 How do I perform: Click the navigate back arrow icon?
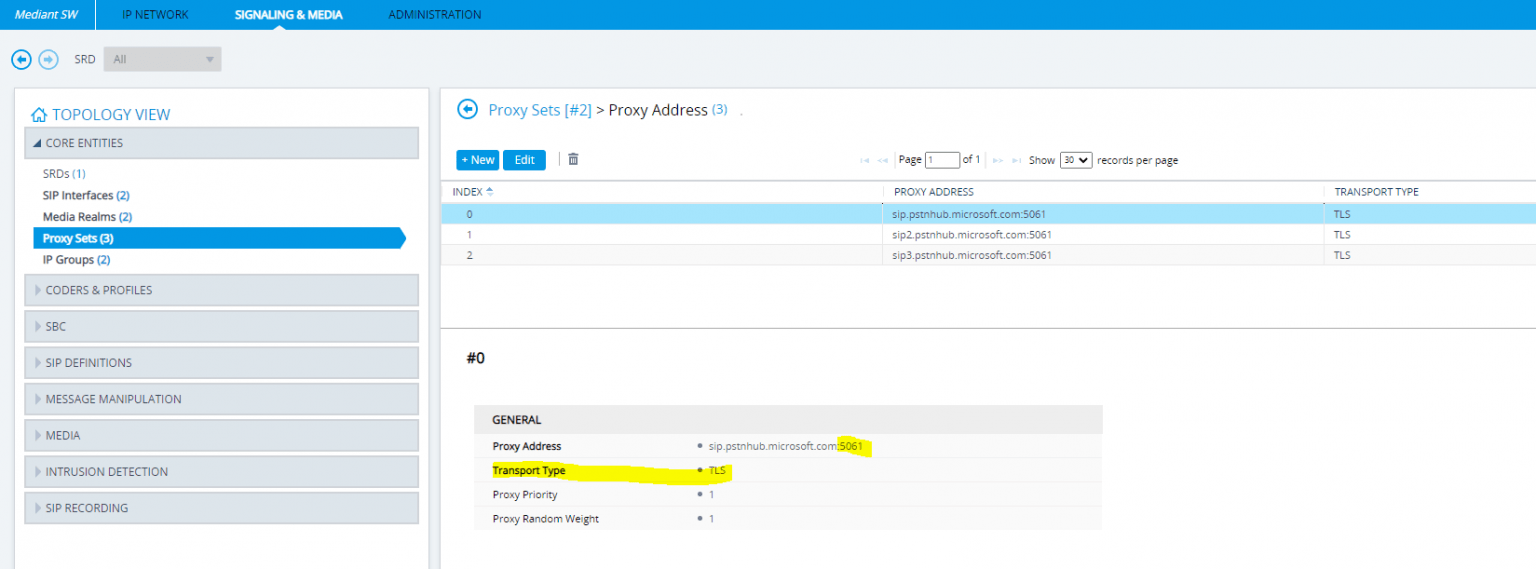pyautogui.click(x=21, y=60)
